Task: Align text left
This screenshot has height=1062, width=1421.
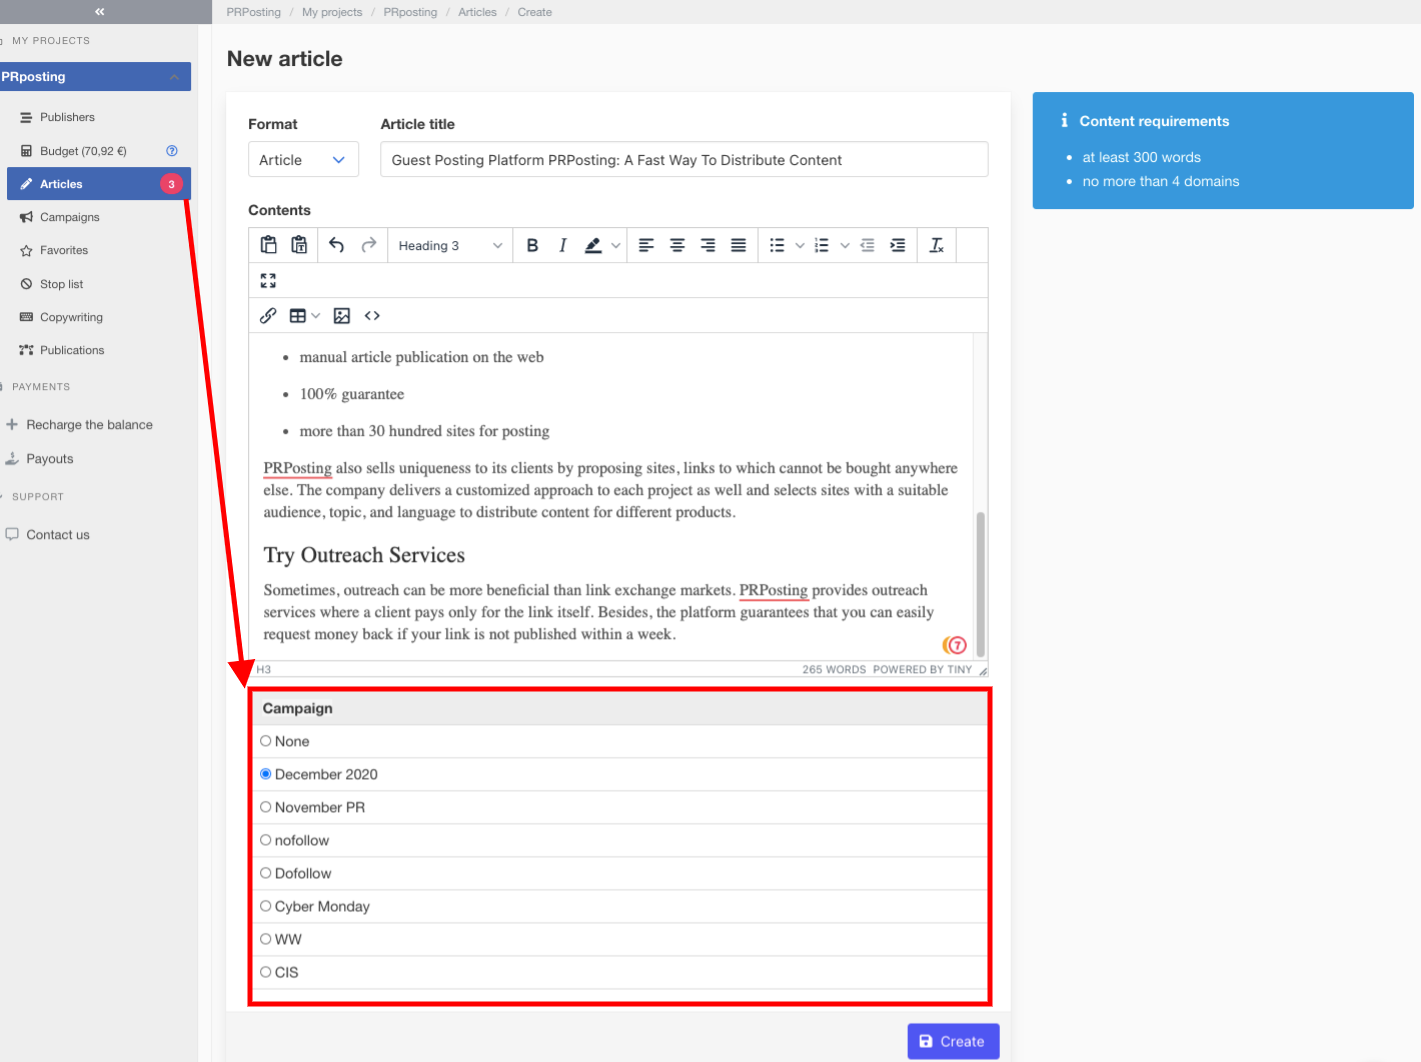Action: click(646, 245)
